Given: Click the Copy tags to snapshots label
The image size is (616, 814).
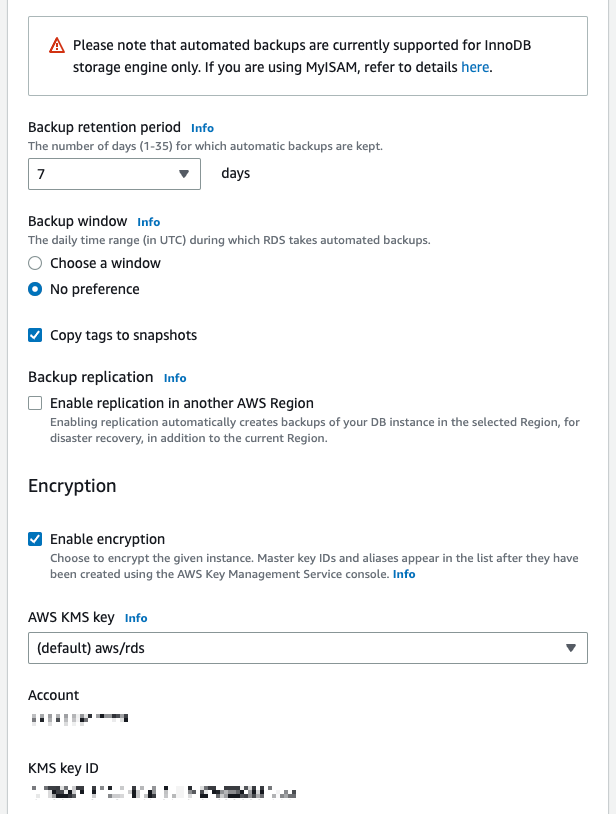Looking at the screenshot, I should click(124, 335).
